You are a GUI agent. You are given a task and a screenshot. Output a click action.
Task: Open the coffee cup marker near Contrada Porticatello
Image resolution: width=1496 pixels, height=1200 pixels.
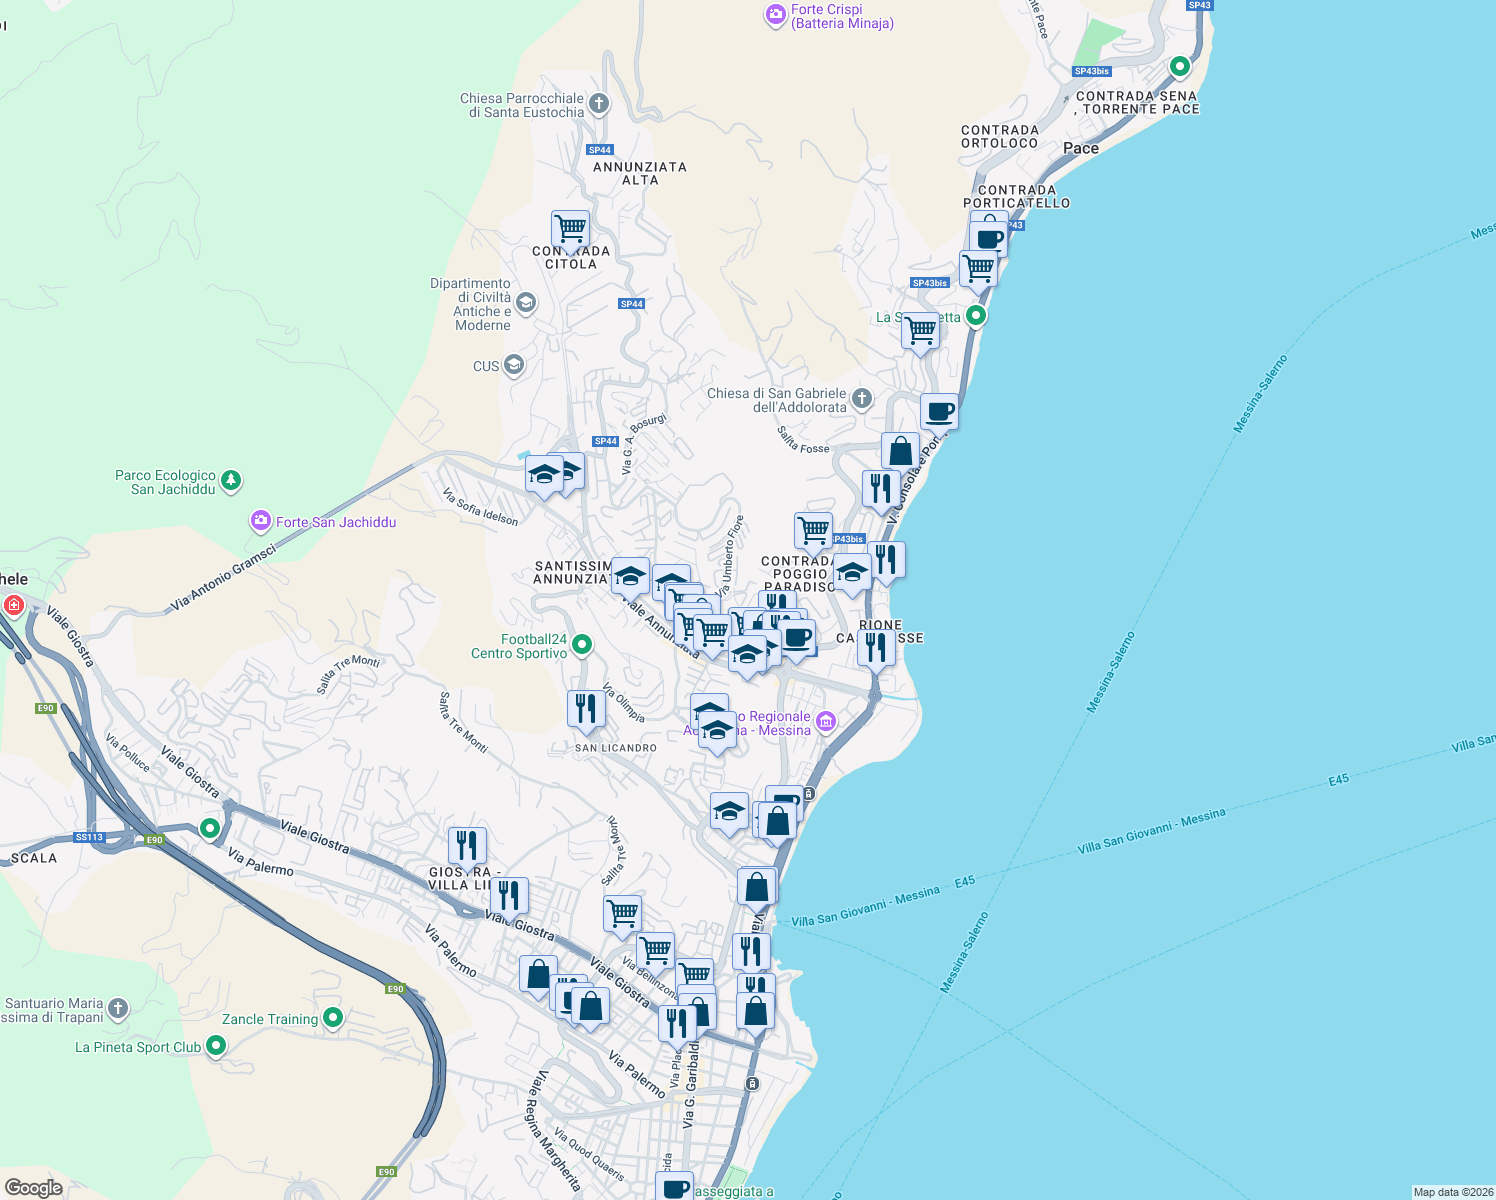click(x=988, y=237)
